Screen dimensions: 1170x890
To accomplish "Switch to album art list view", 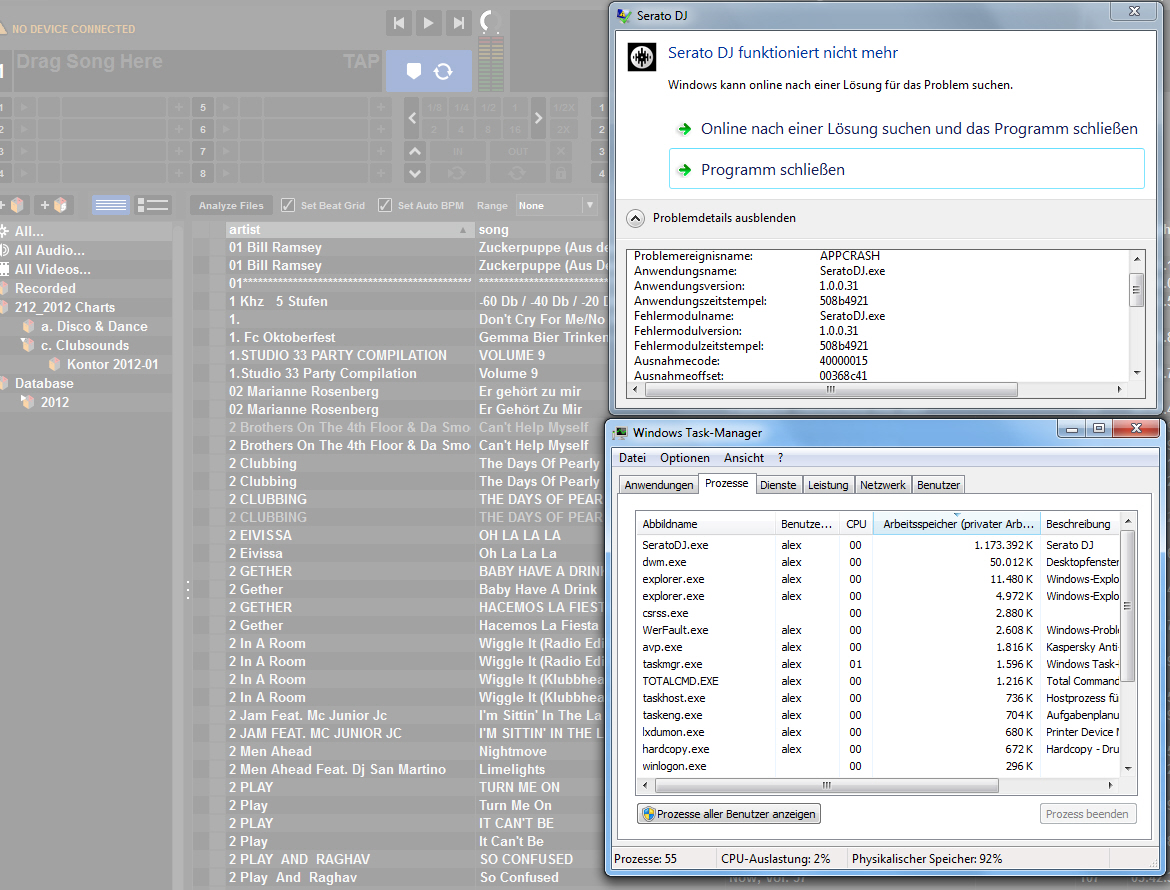I will (x=153, y=204).
